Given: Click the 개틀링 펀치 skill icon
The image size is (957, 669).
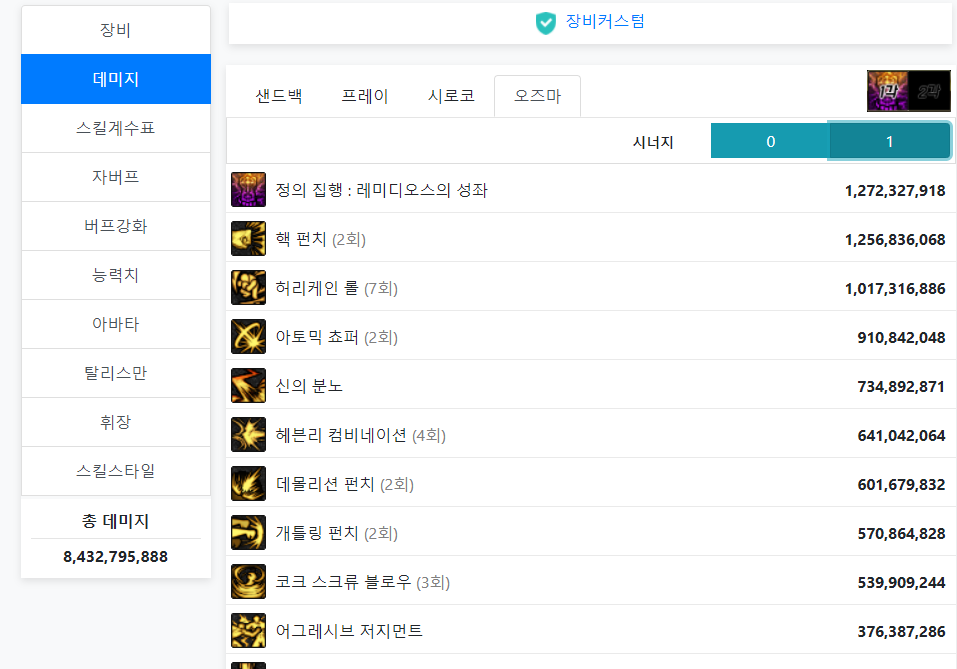Looking at the screenshot, I should coord(248,533).
